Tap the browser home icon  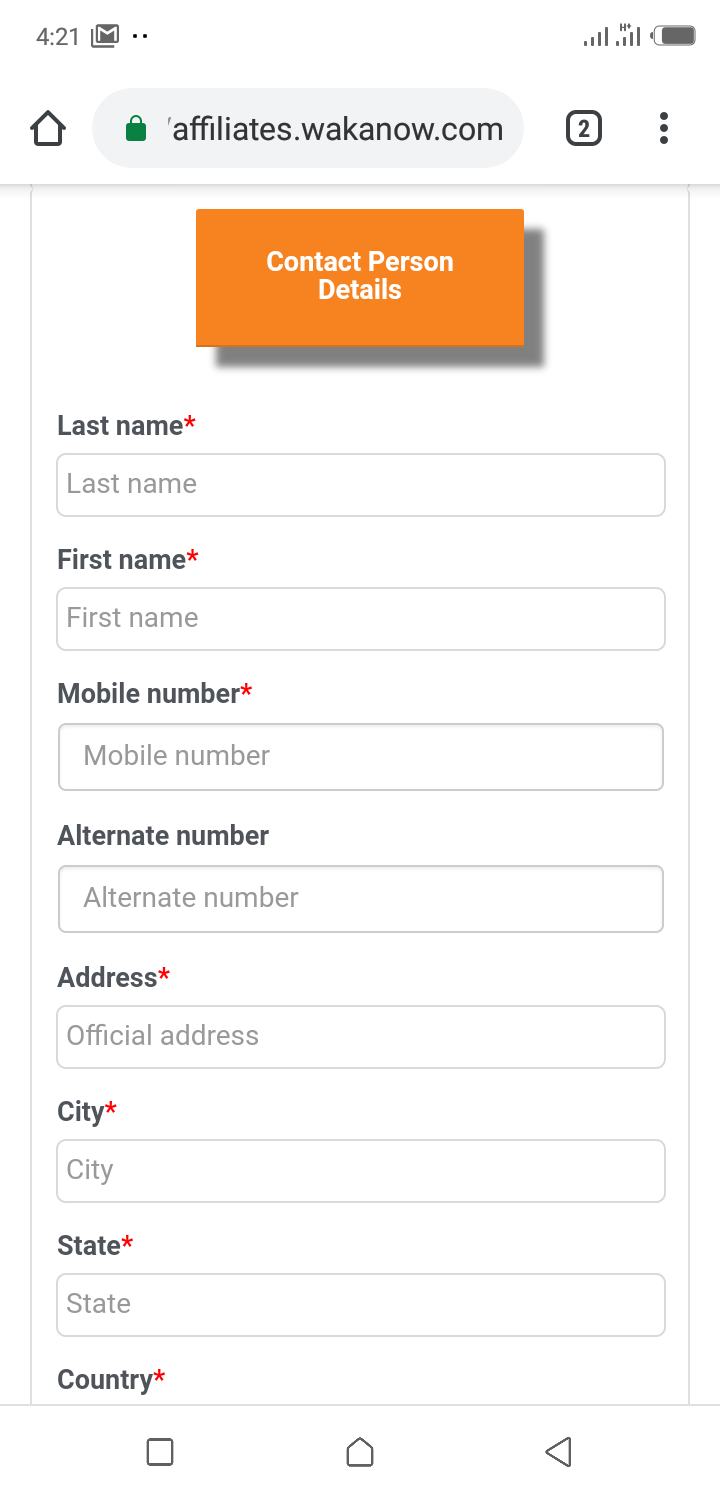48,129
